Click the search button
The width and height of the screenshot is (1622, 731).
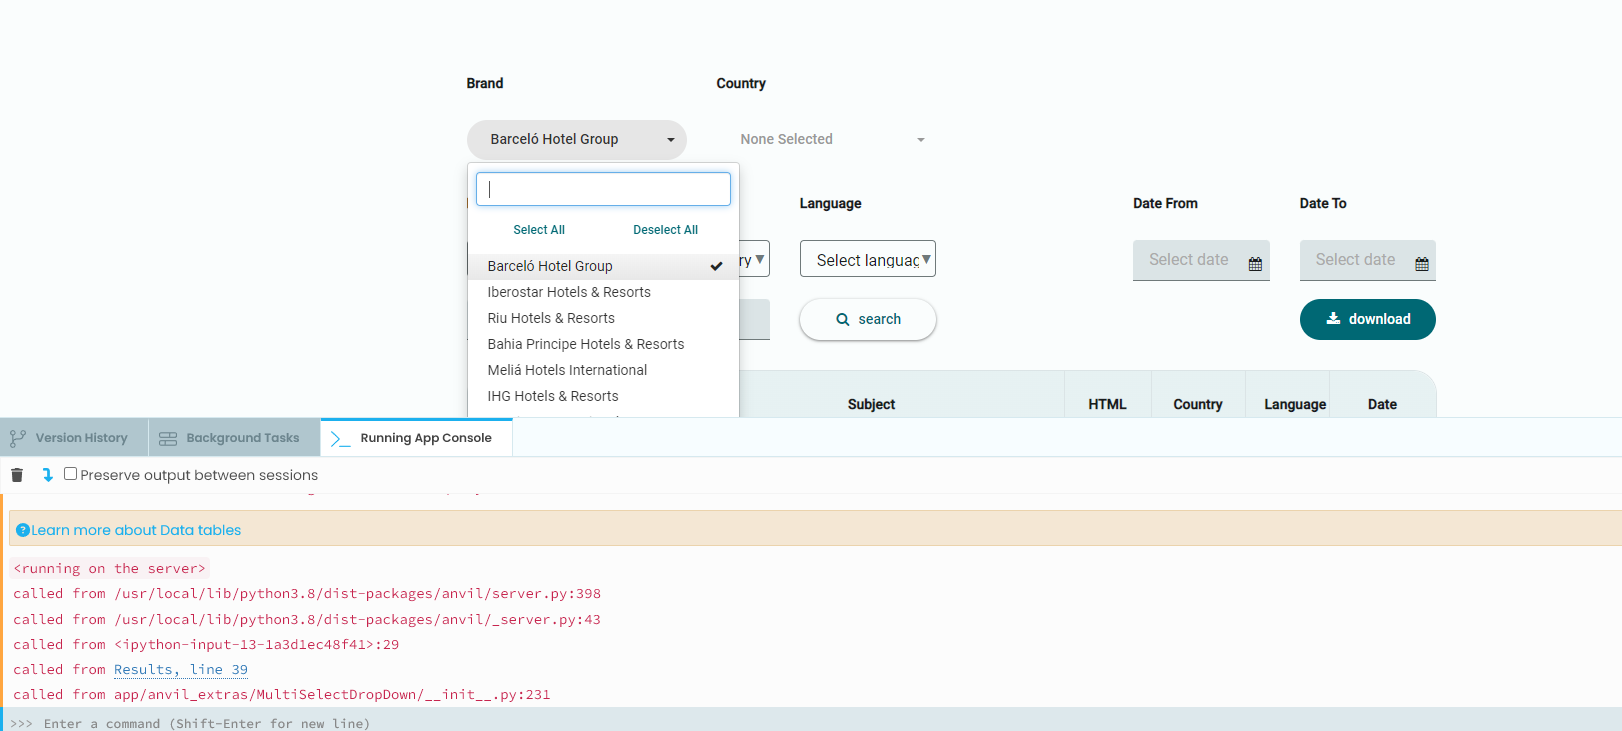click(x=868, y=320)
